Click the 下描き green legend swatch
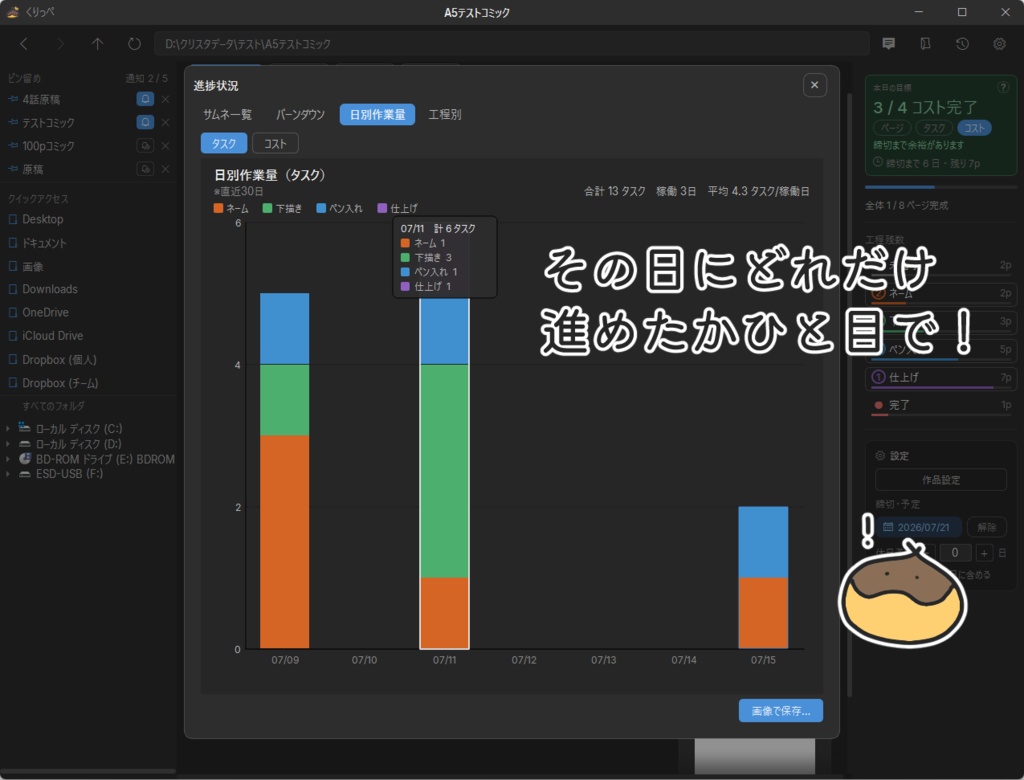 click(267, 208)
